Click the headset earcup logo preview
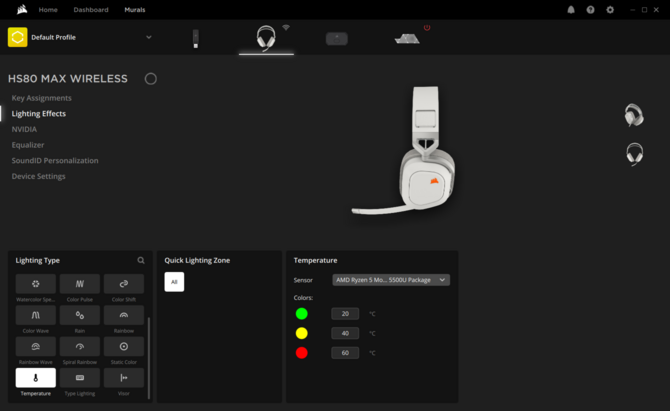 tap(434, 181)
